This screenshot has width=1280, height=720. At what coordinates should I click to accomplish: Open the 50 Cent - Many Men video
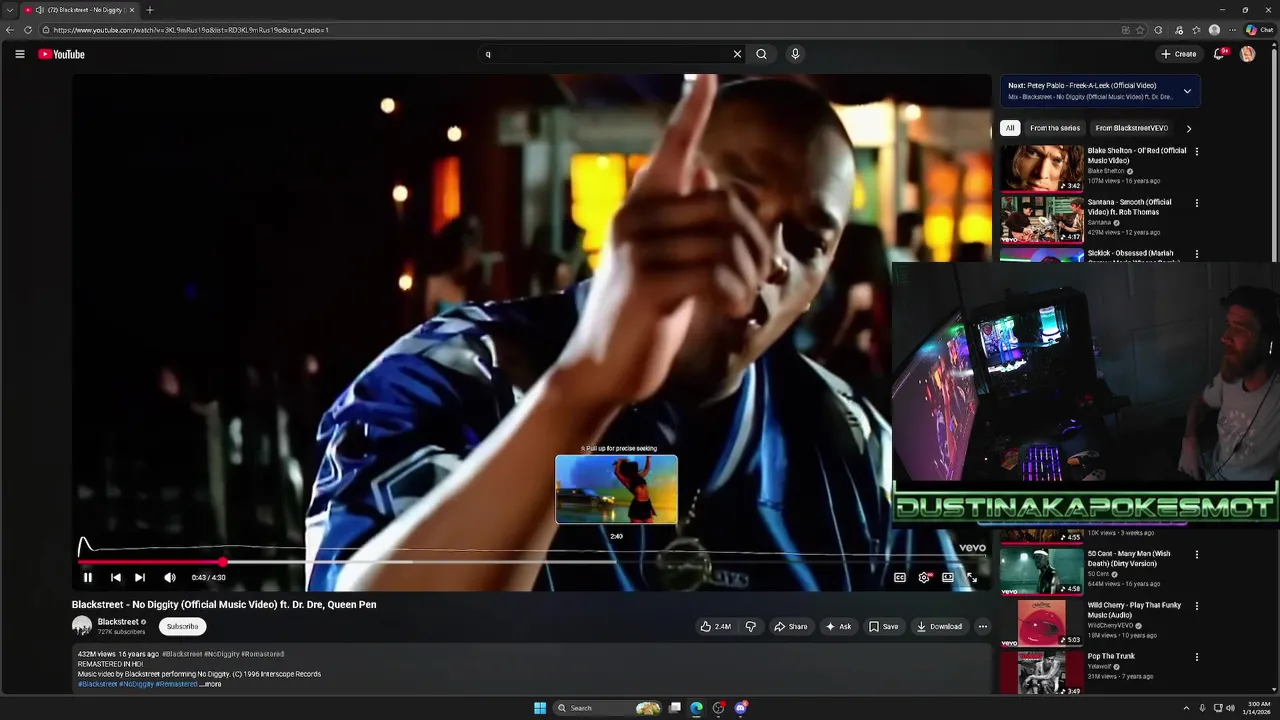point(1042,571)
